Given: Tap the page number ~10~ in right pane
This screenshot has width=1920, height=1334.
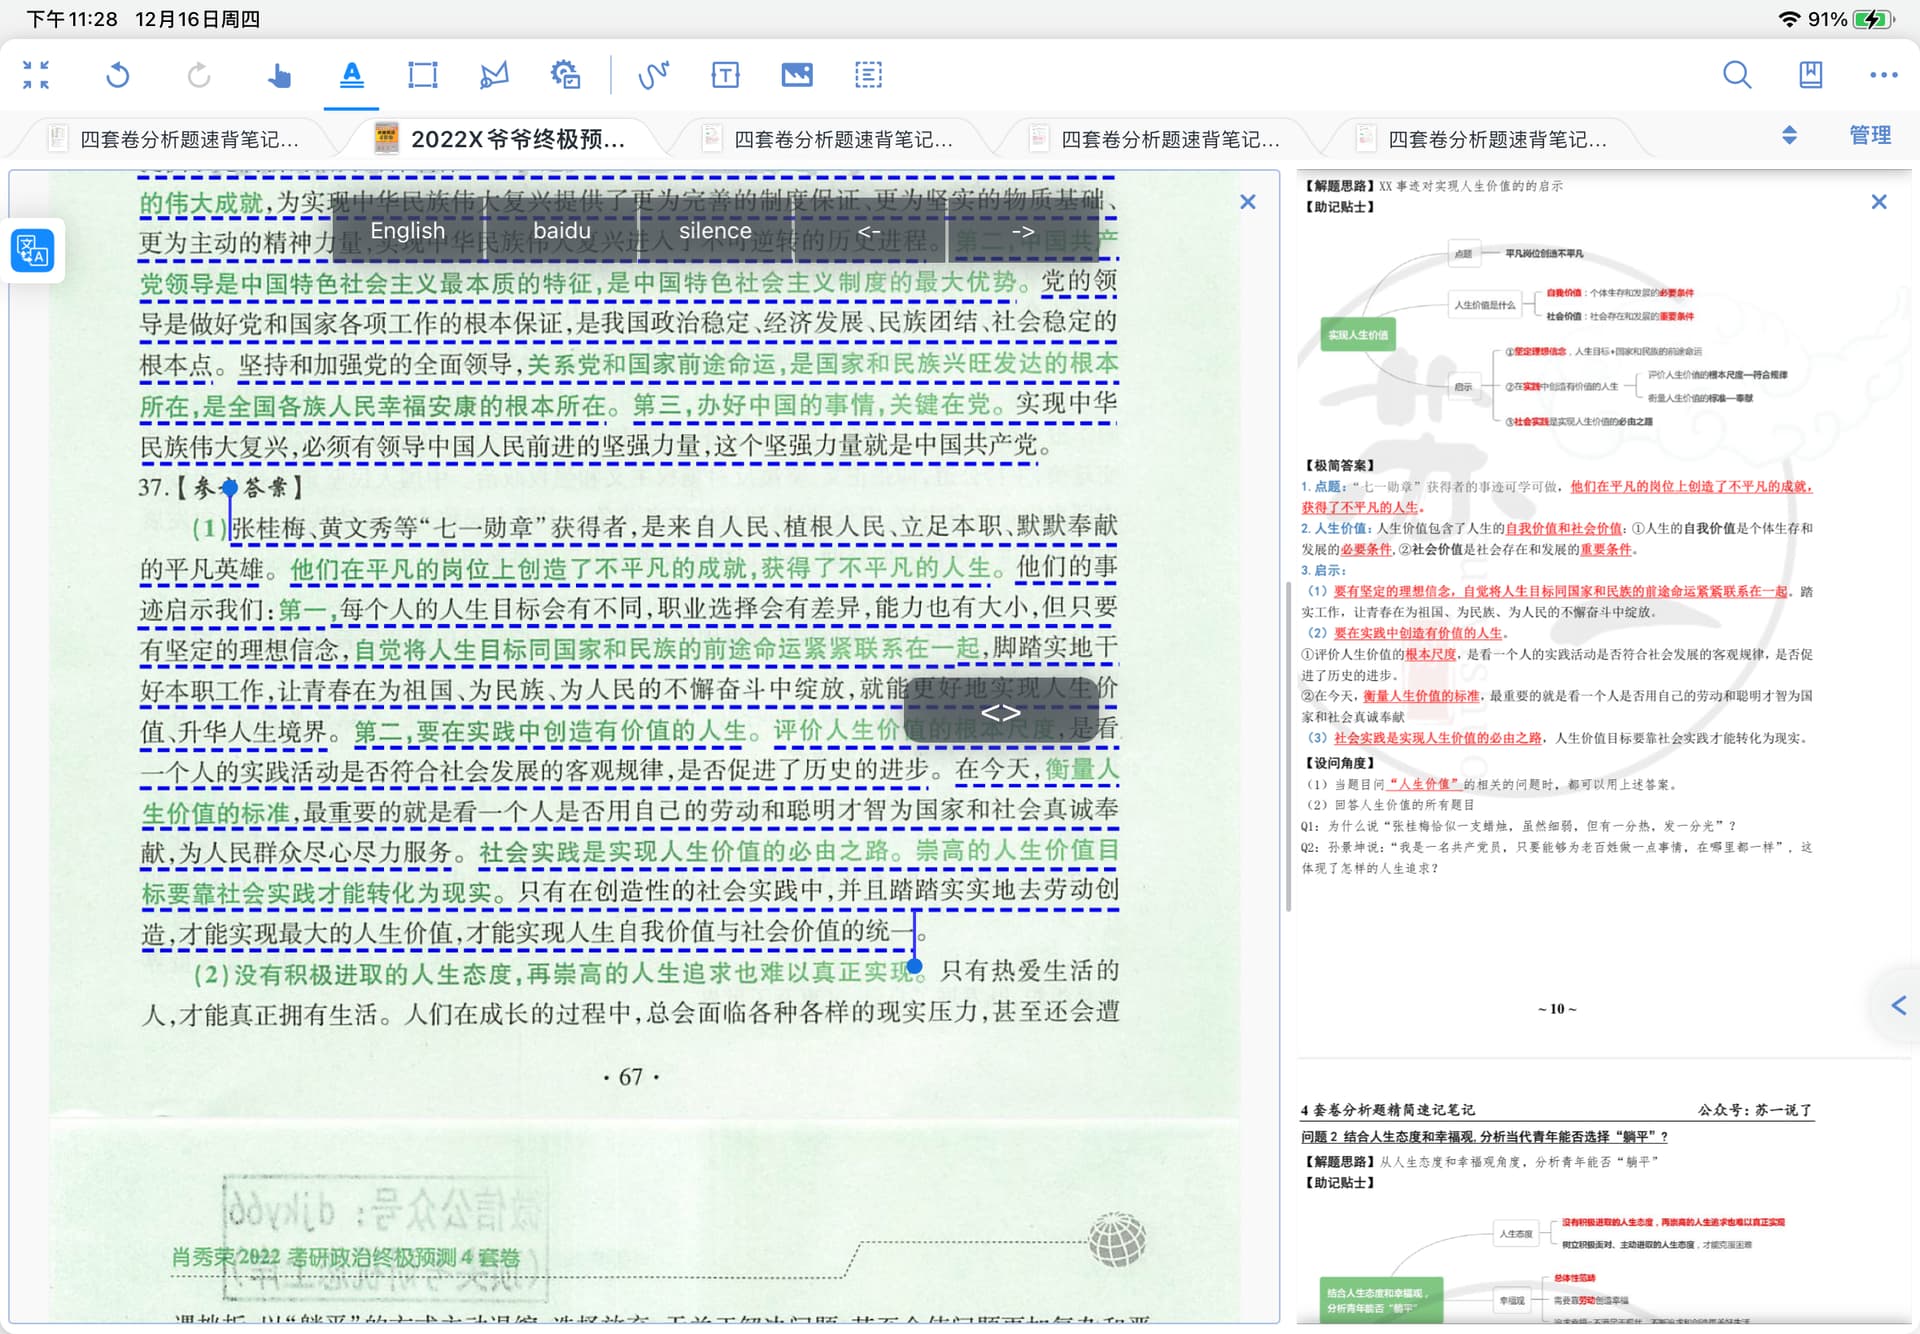Looking at the screenshot, I should (1557, 1009).
